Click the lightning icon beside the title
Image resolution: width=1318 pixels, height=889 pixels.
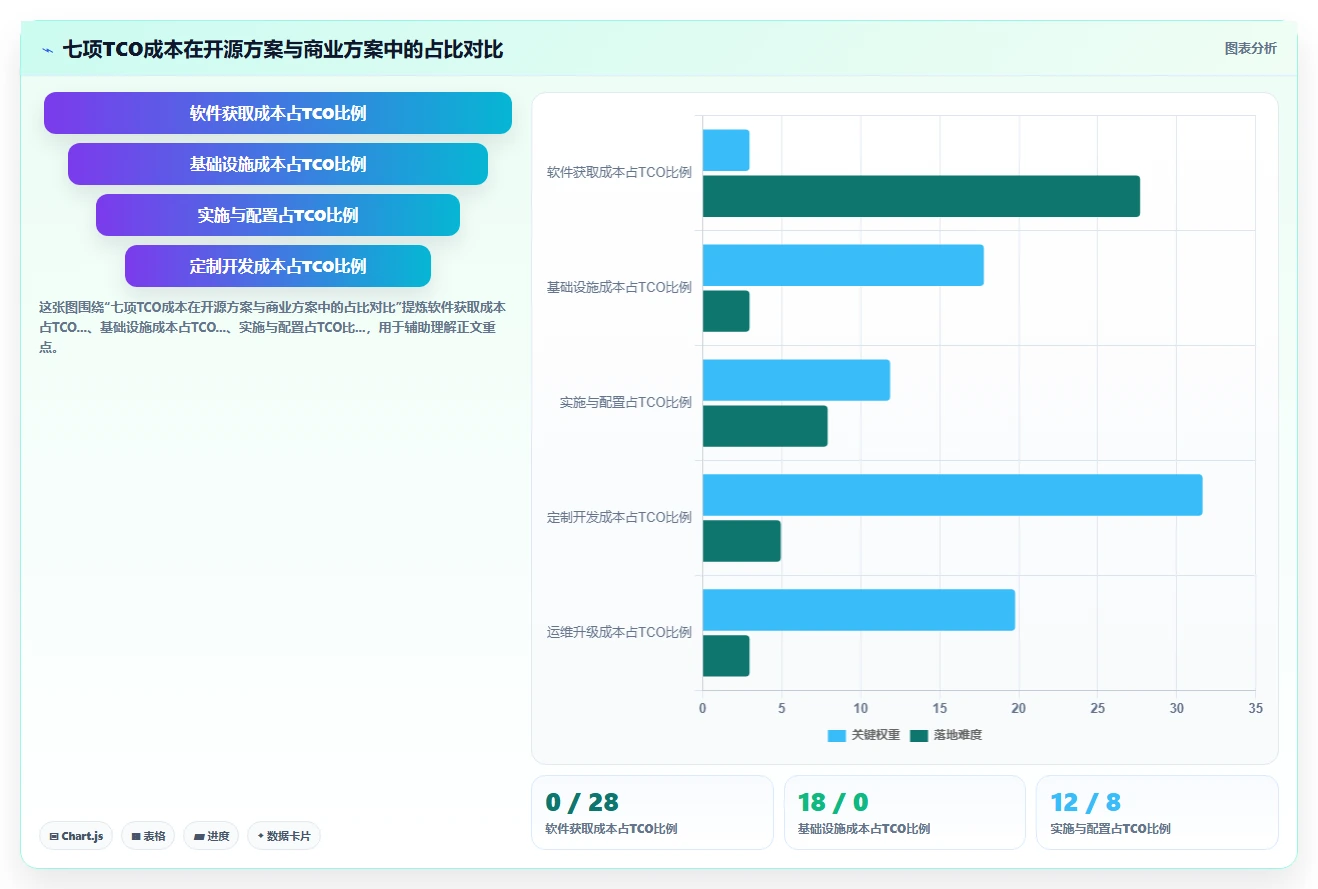click(47, 49)
